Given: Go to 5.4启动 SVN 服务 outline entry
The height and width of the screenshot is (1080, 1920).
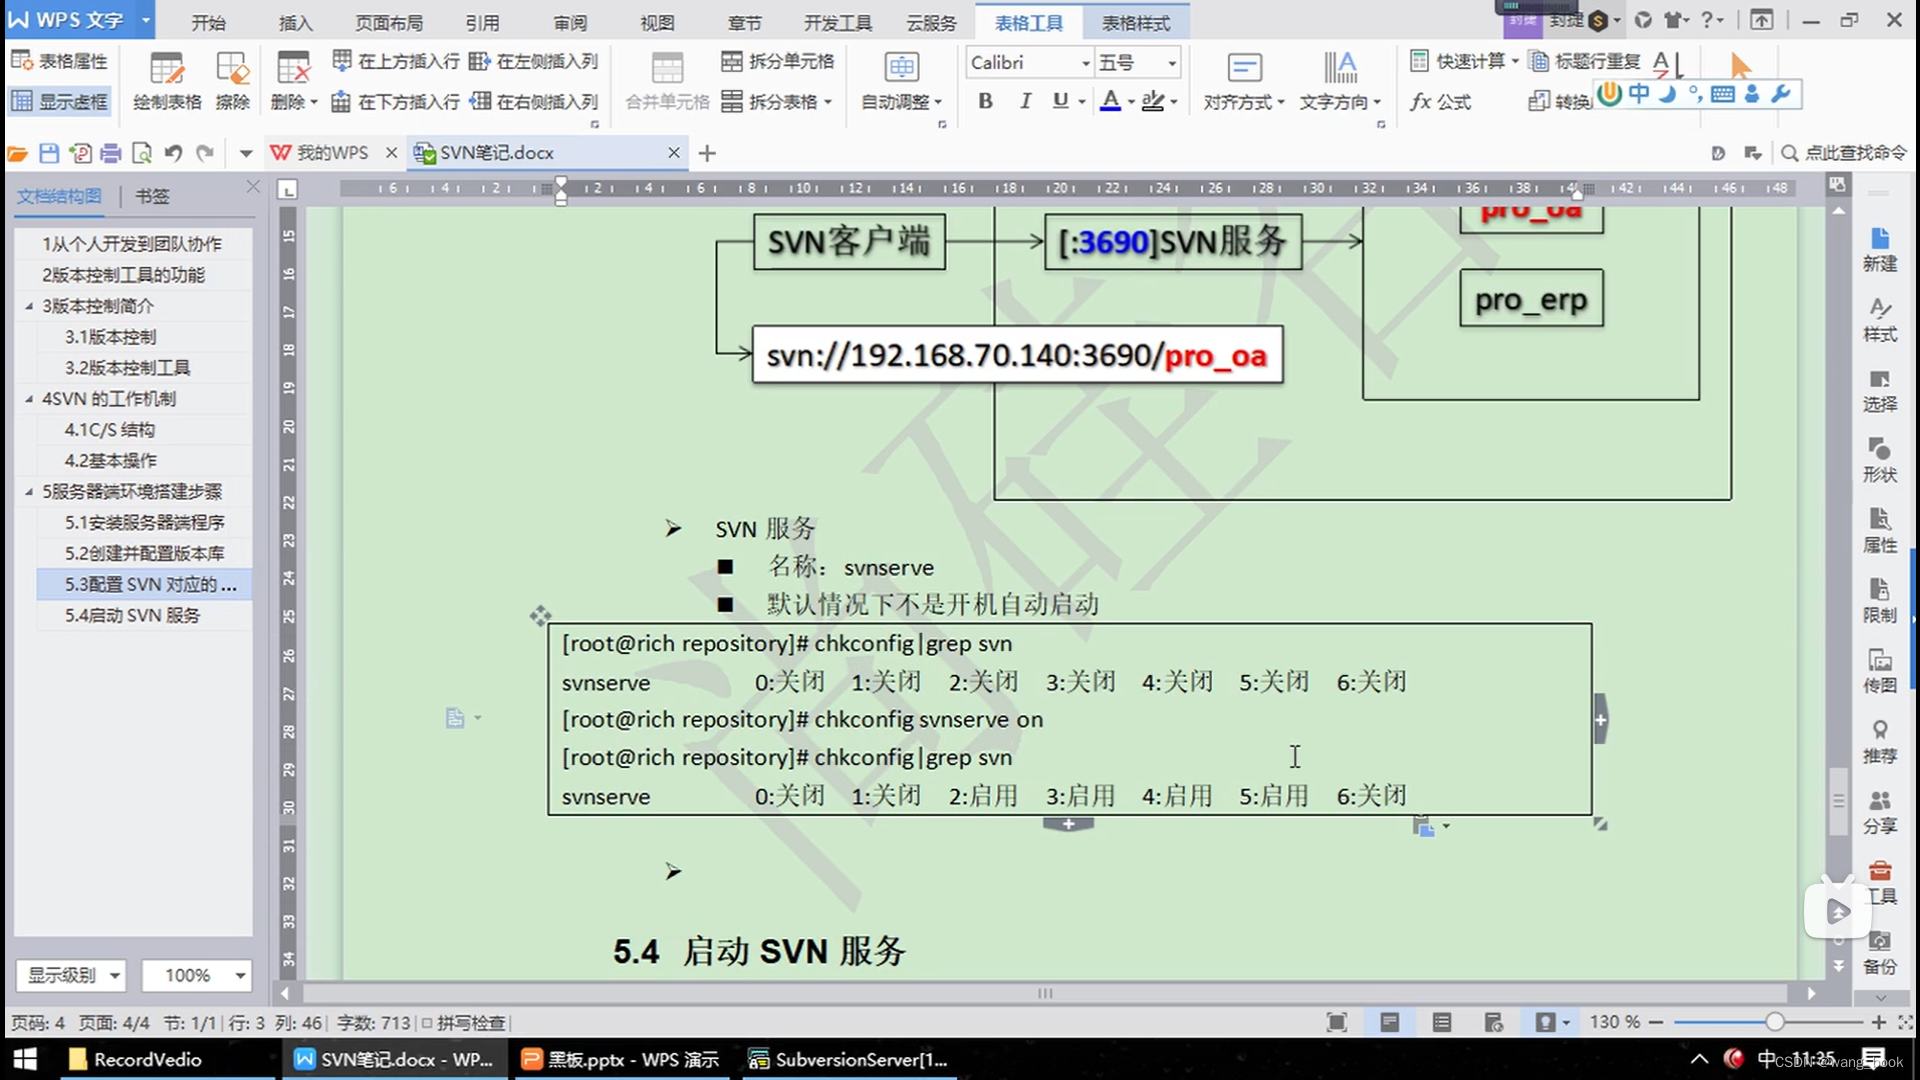Looking at the screenshot, I should click(132, 615).
